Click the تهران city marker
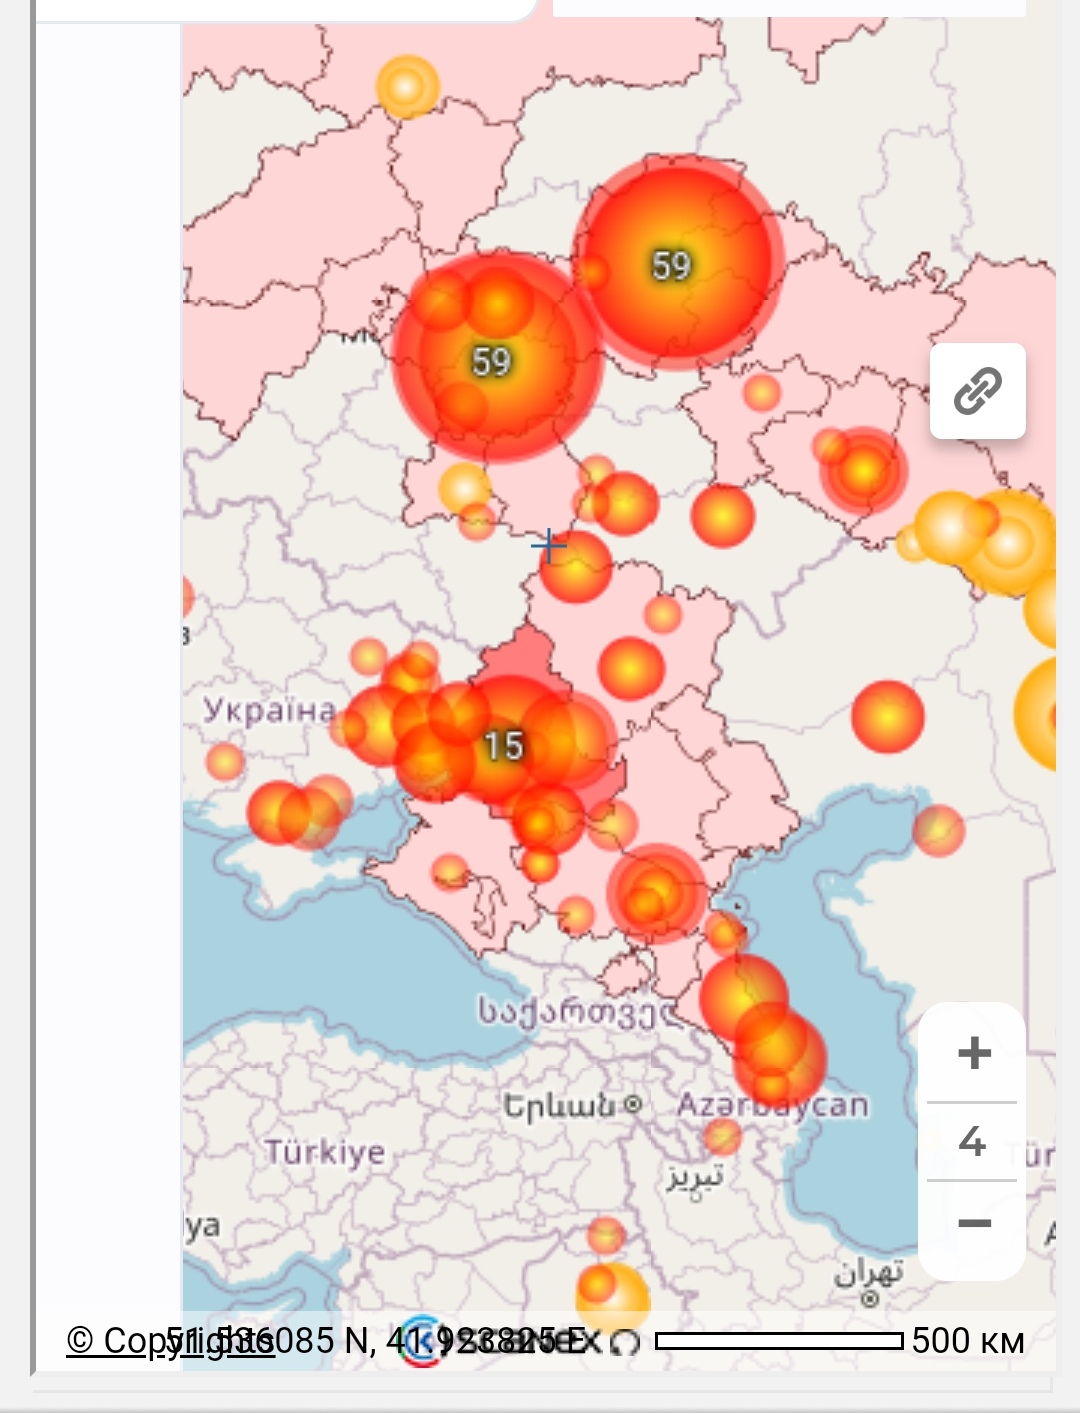The width and height of the screenshot is (1080, 1414). coord(869,1298)
